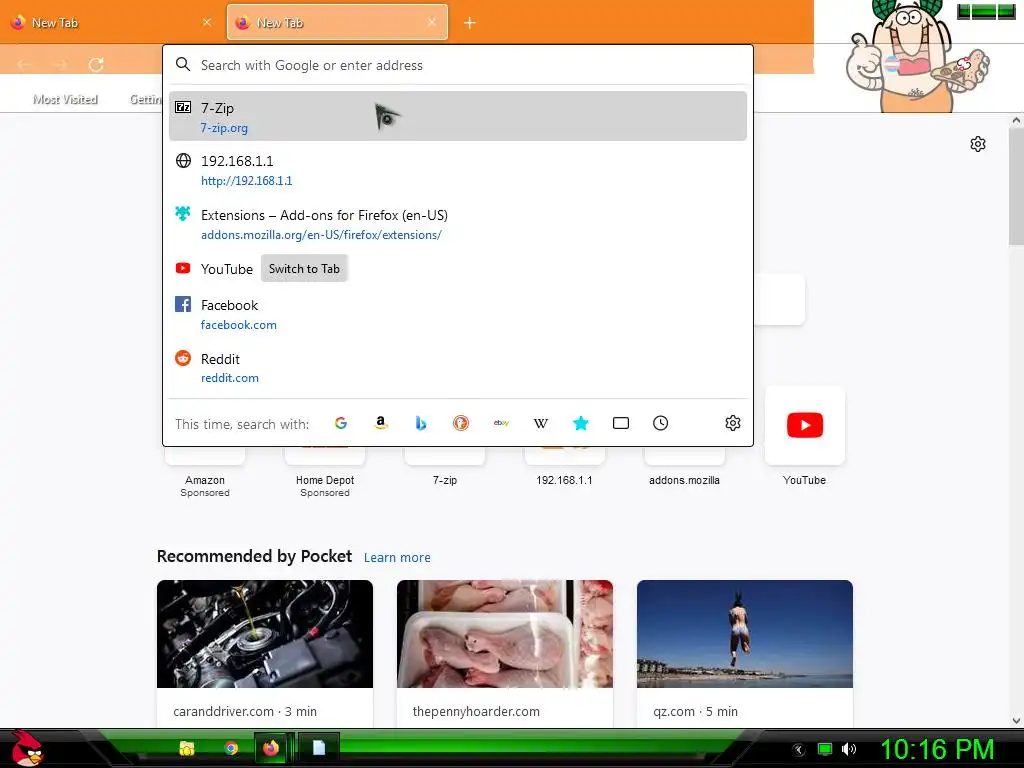This screenshot has width=1024, height=768.
Task: Expand hidden system tray icons
Action: (799, 750)
